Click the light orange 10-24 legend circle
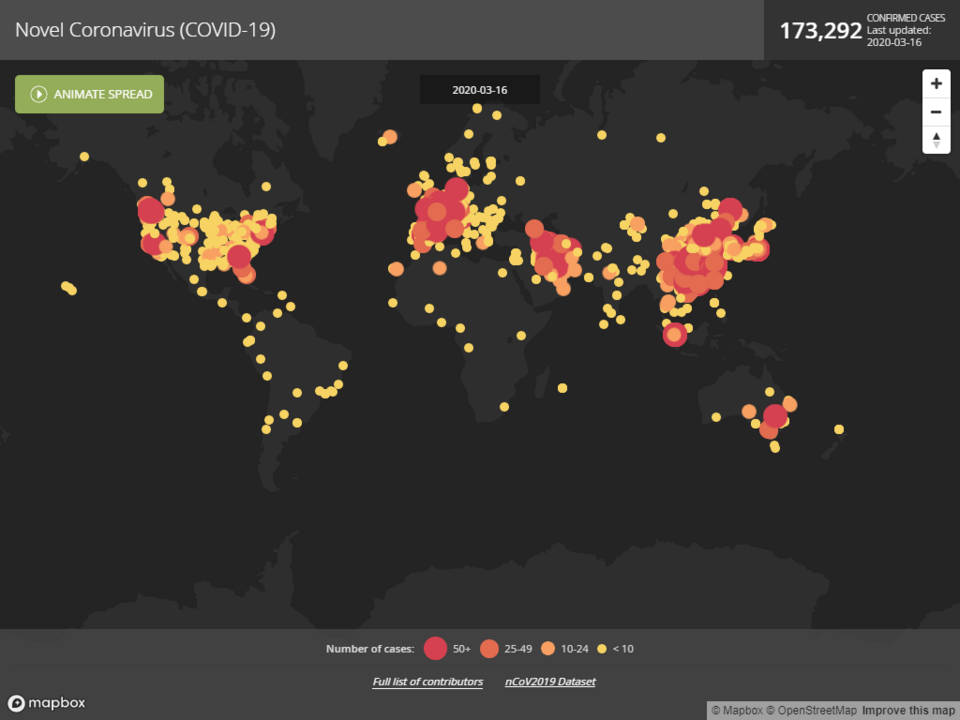The height and width of the screenshot is (720, 960). click(548, 648)
